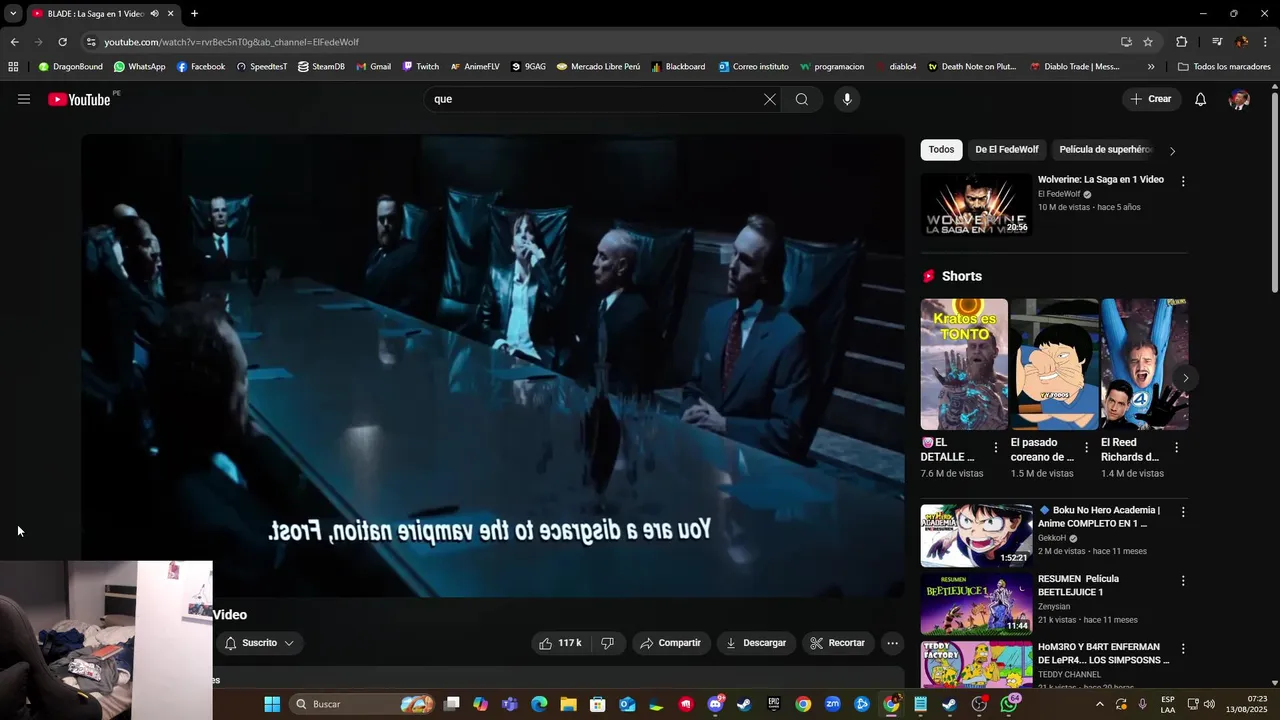The height and width of the screenshot is (720, 1280).
Task: Open the notifications bell
Action: [1201, 99]
